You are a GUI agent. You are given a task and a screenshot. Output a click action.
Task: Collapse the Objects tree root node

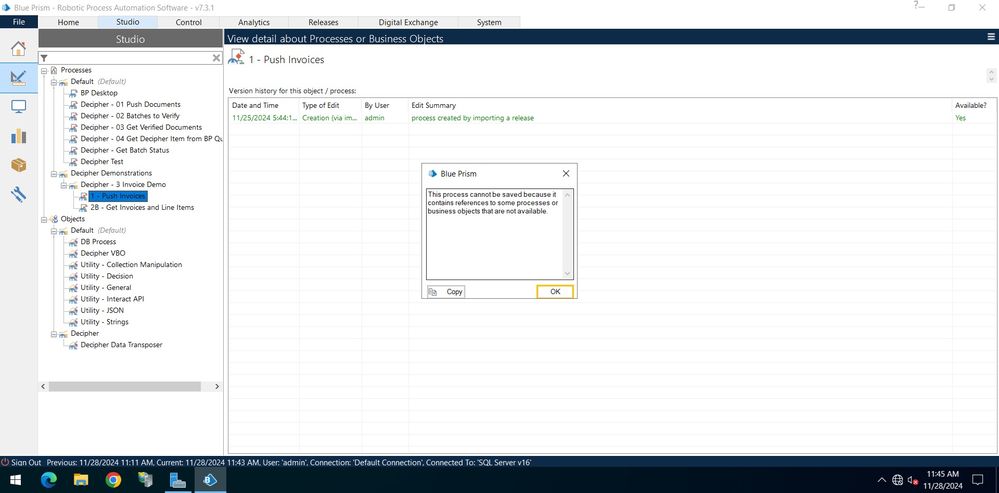pos(42,219)
